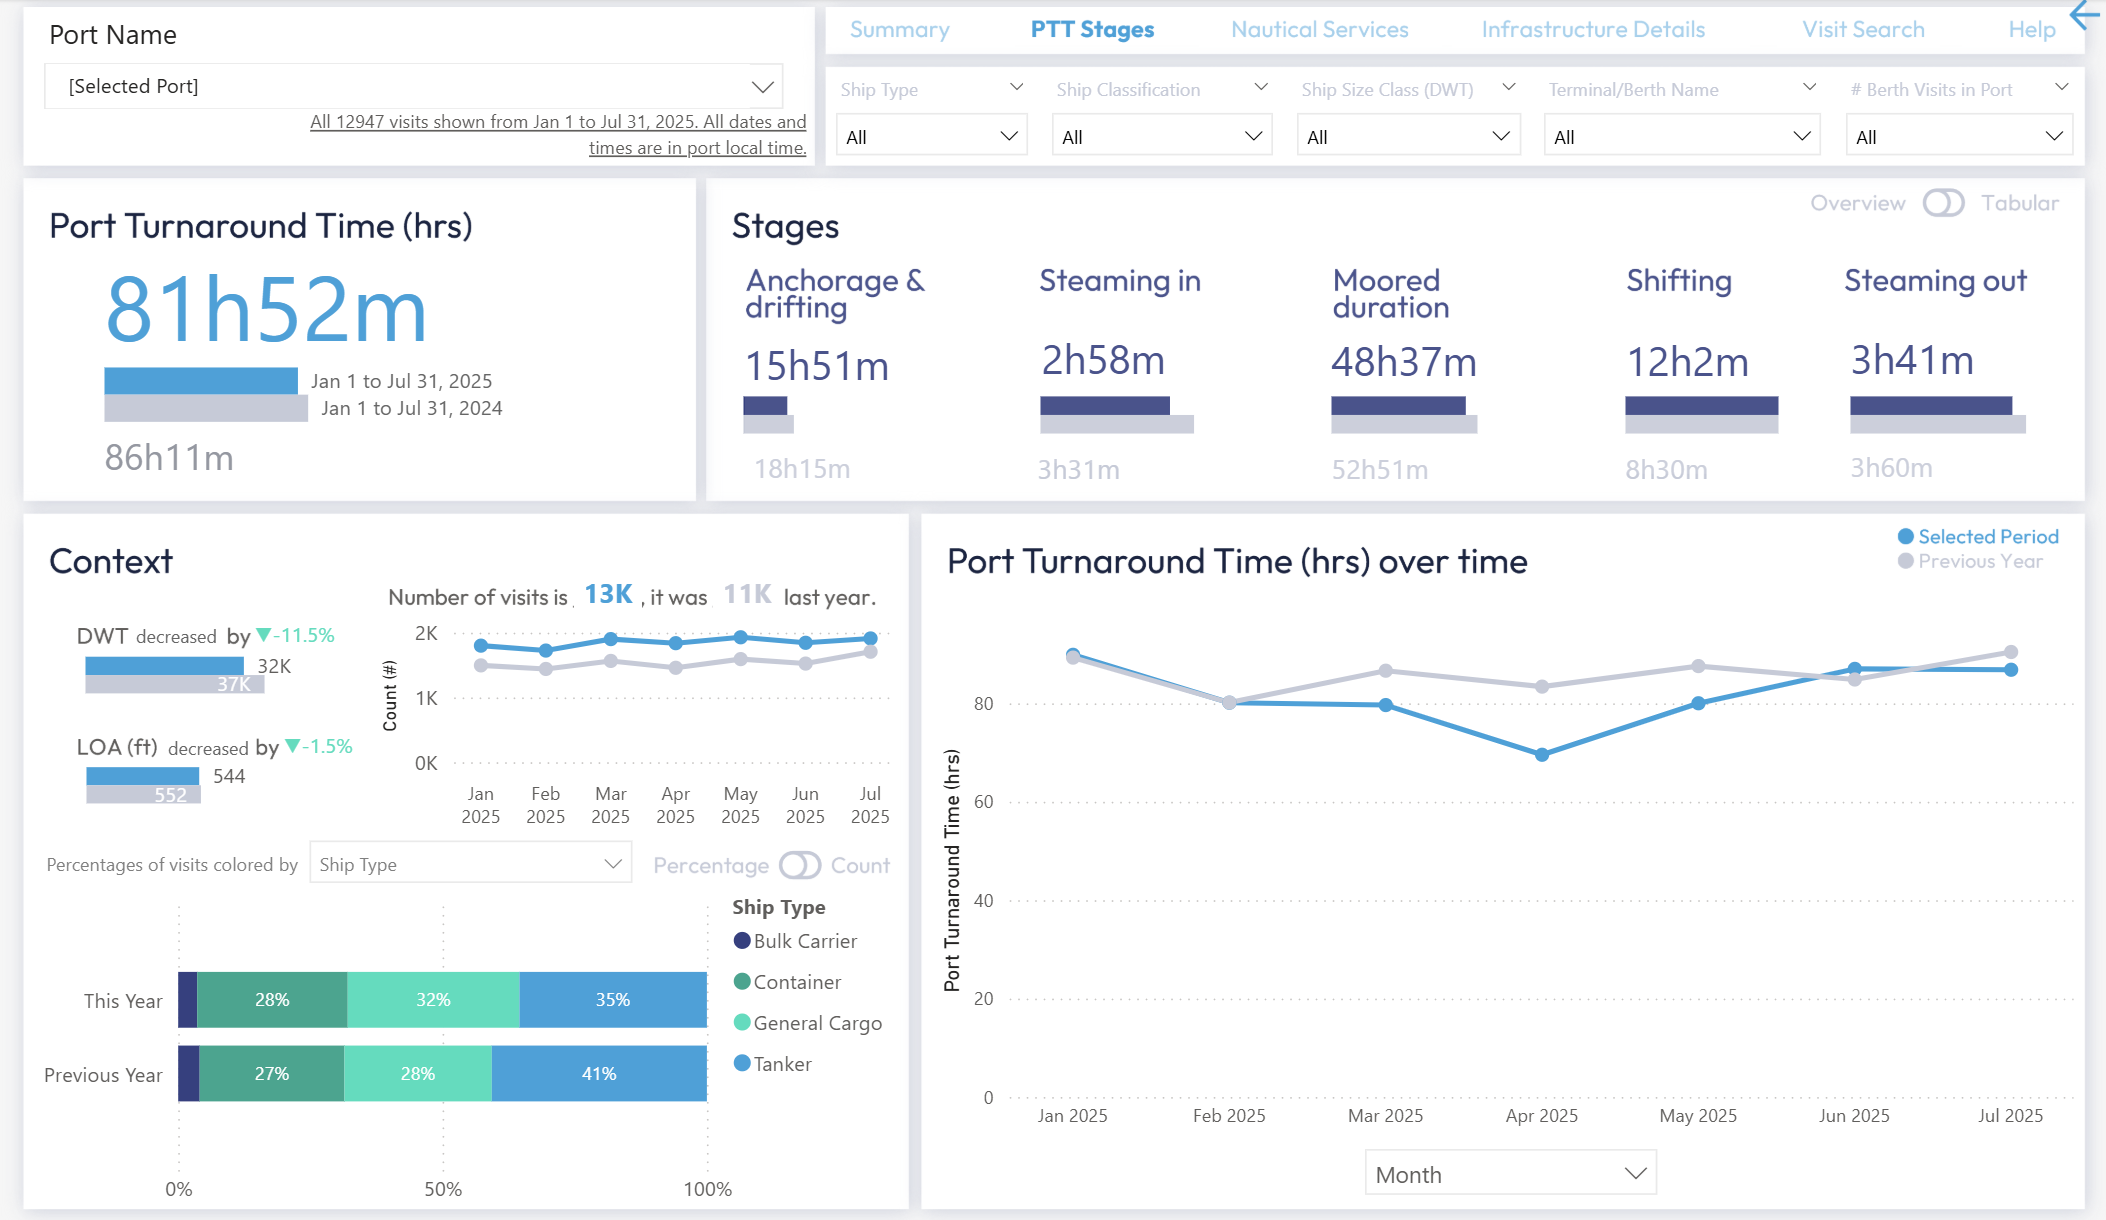
Task: Open the Visit Search tab
Action: click(x=1863, y=29)
